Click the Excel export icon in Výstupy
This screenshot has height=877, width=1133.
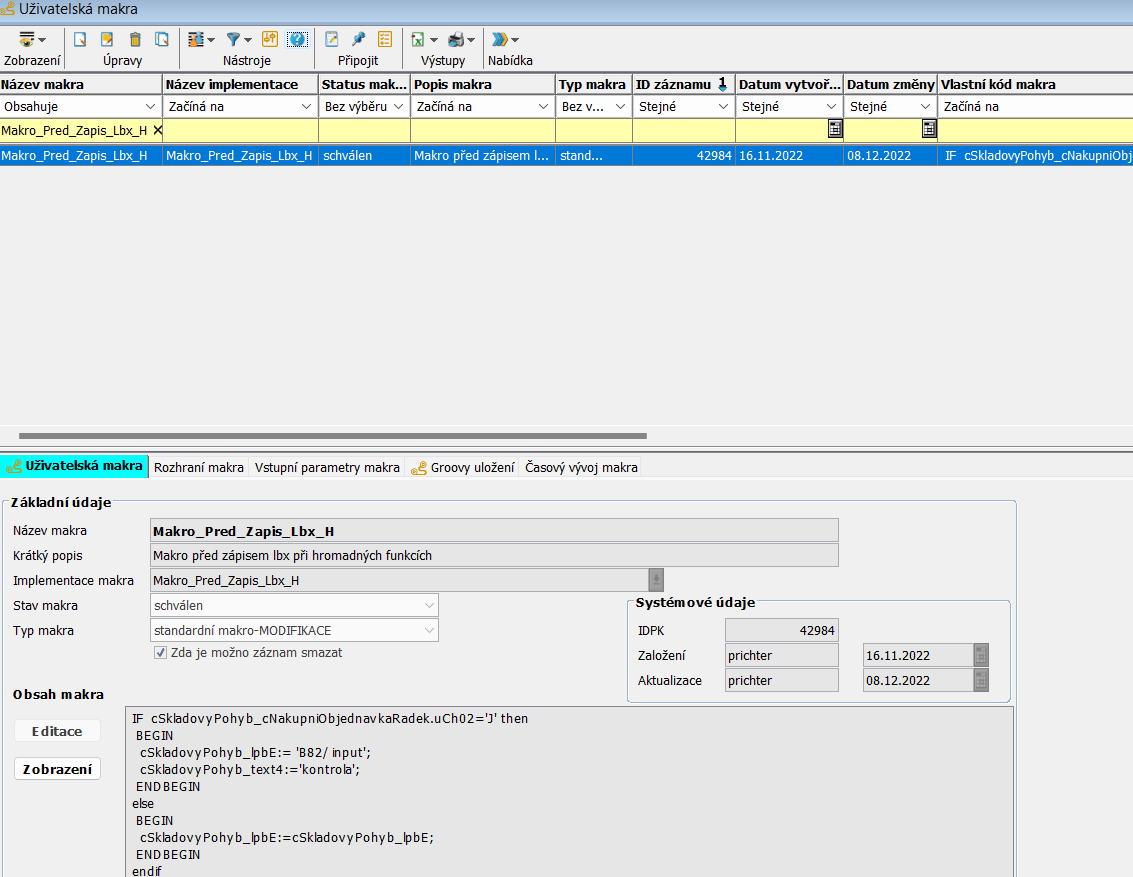pos(418,40)
